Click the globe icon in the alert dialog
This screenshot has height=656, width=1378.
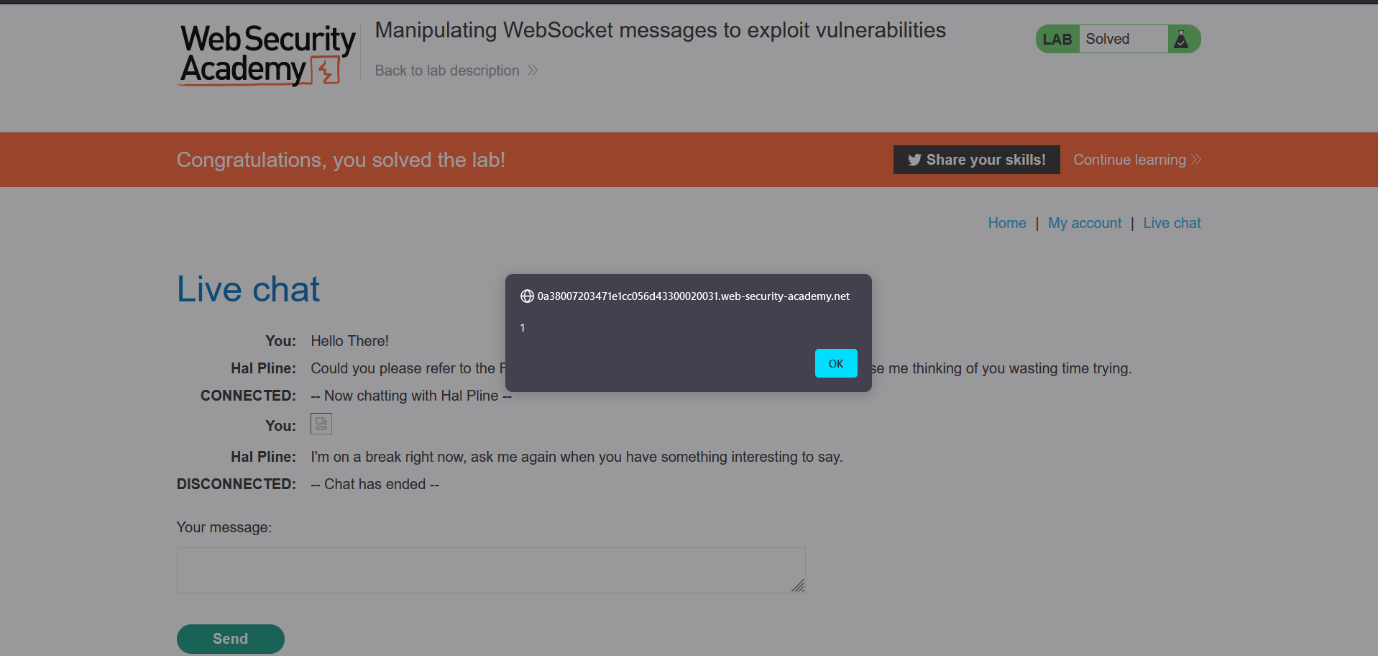pyautogui.click(x=527, y=295)
